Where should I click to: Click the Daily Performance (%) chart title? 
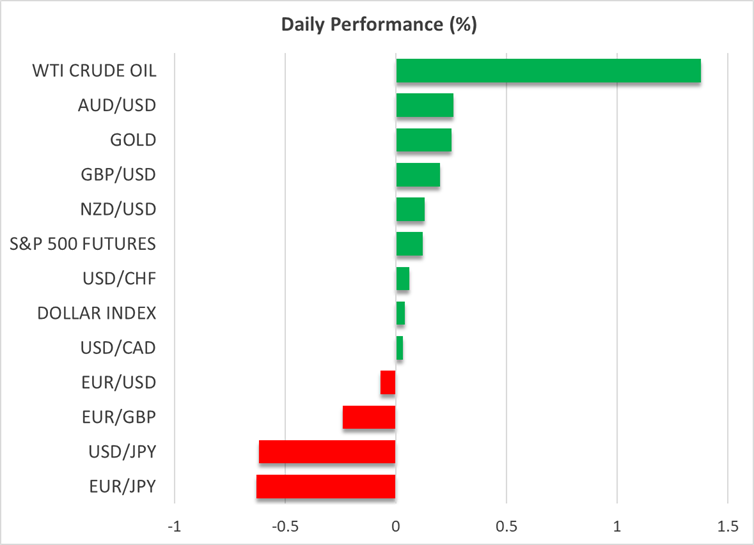click(376, 22)
